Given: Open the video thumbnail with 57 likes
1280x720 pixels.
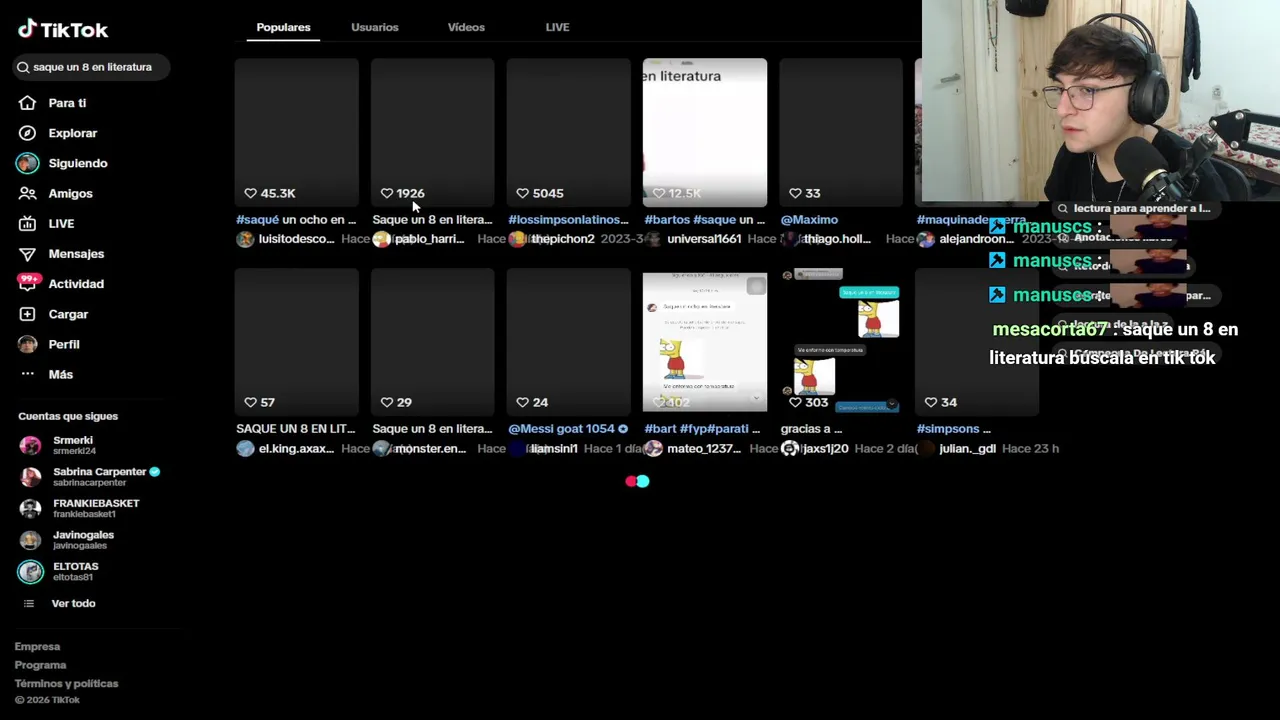Looking at the screenshot, I should pyautogui.click(x=297, y=341).
